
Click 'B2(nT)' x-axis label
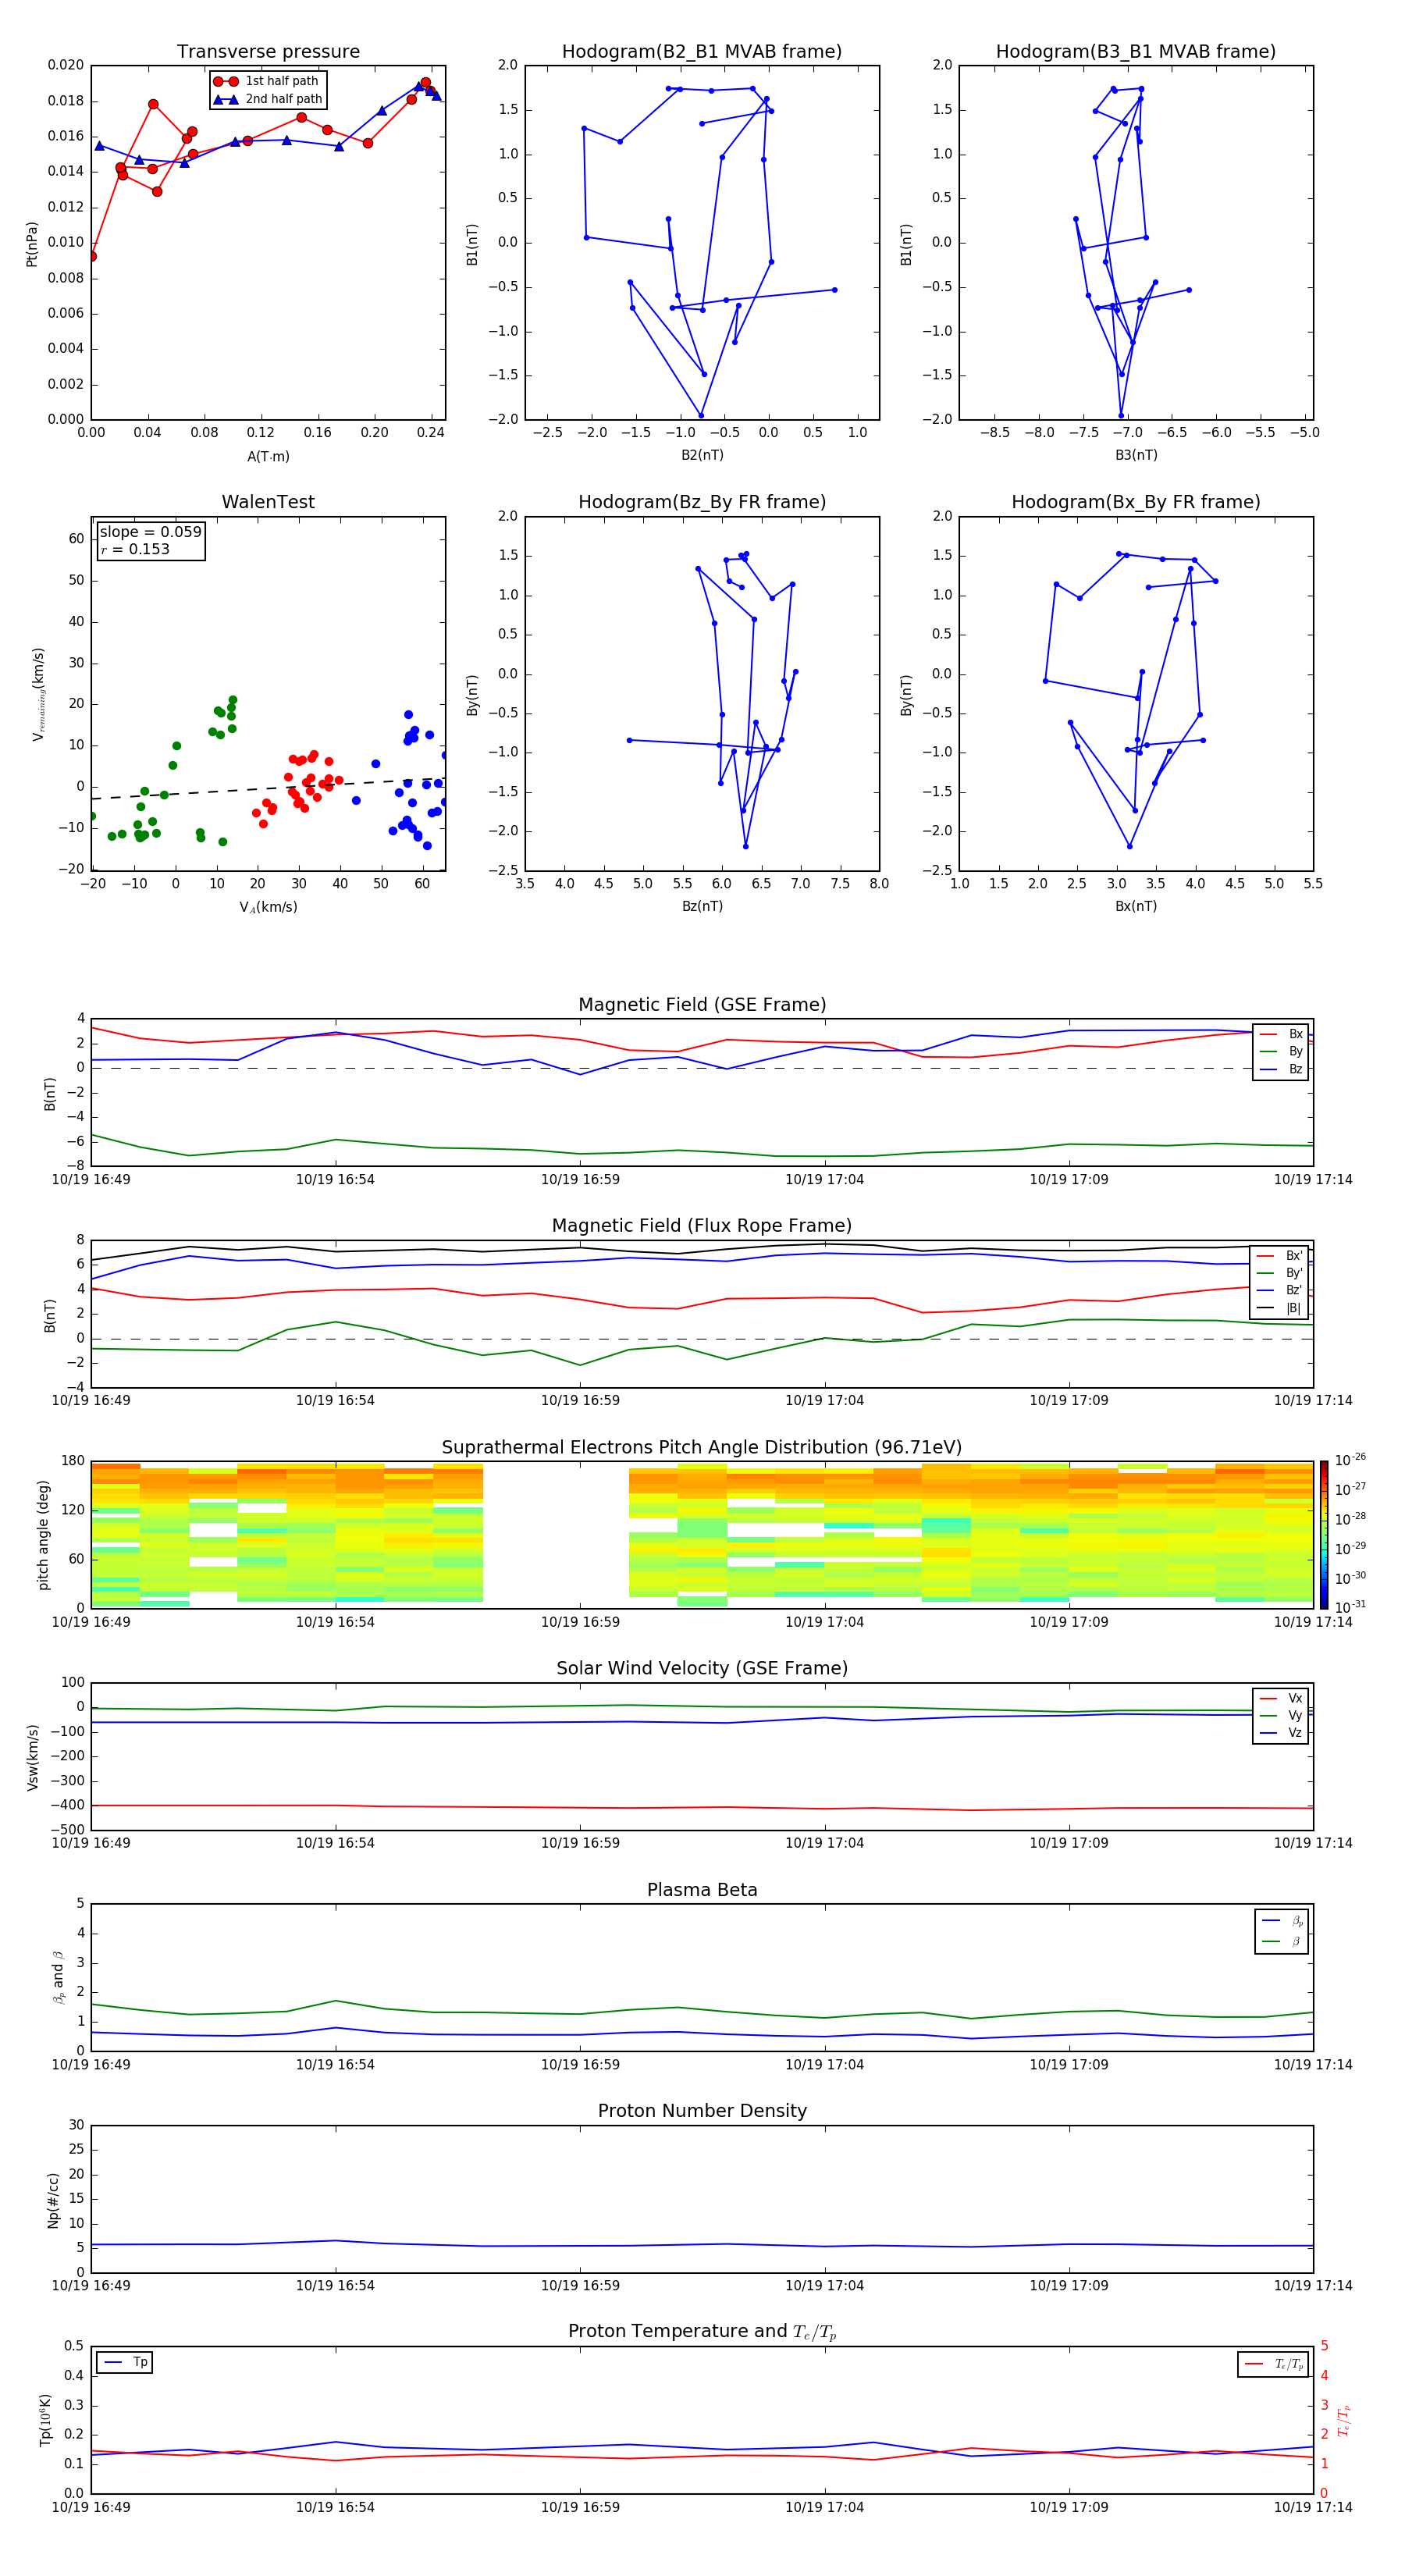tap(702, 455)
